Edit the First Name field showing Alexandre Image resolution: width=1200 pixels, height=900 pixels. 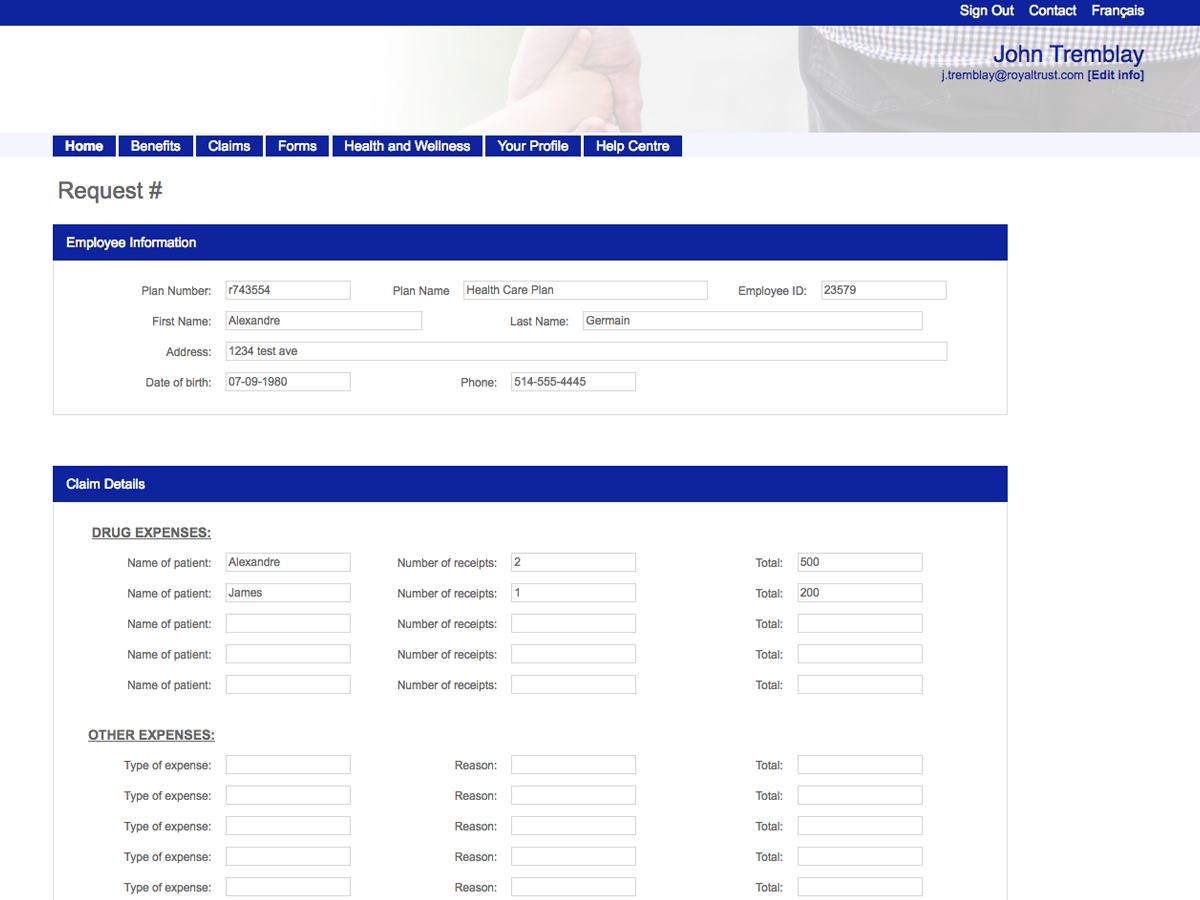pos(323,320)
